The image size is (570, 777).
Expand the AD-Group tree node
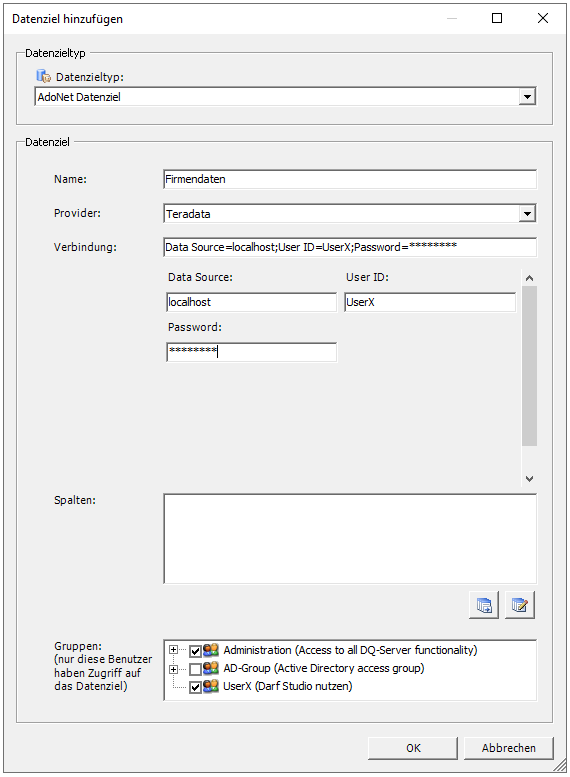click(x=173, y=669)
